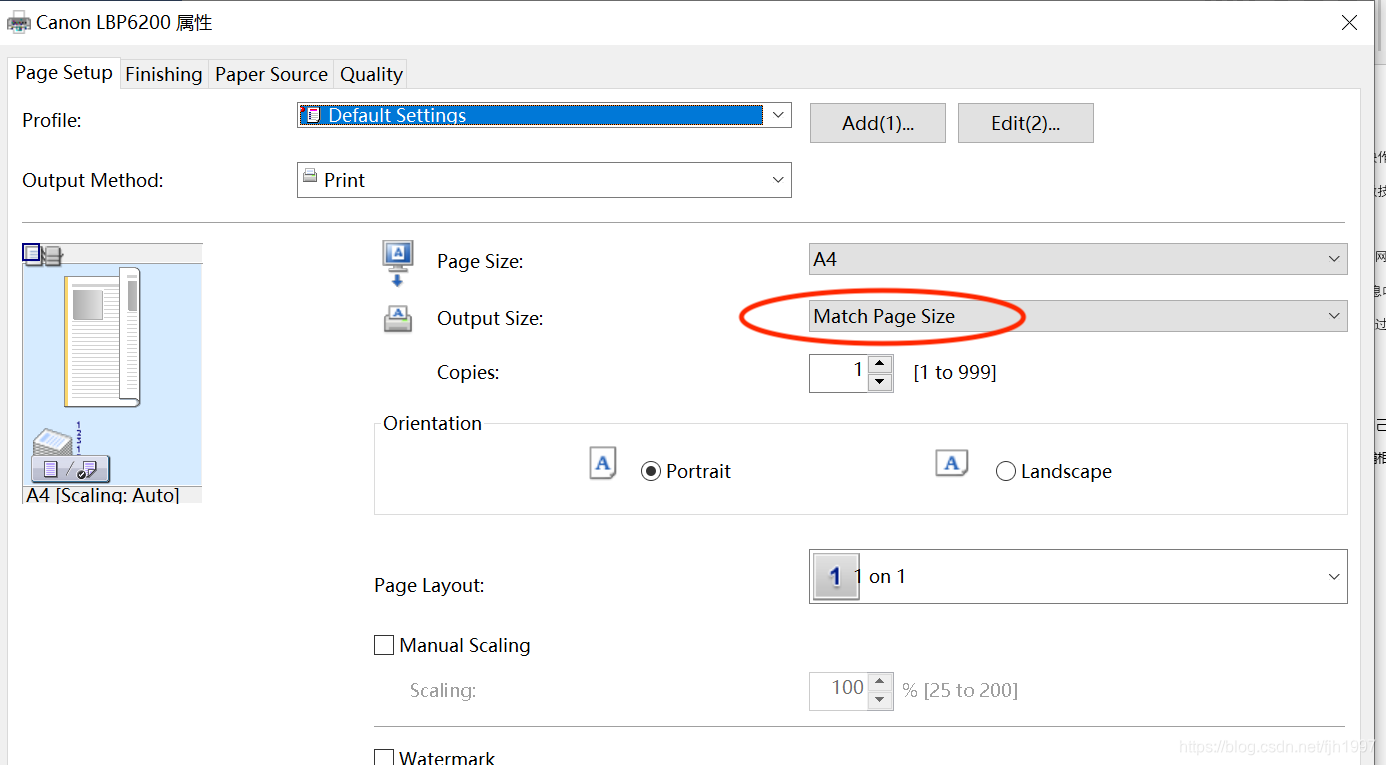Click the Scaling percentage field

click(x=838, y=690)
